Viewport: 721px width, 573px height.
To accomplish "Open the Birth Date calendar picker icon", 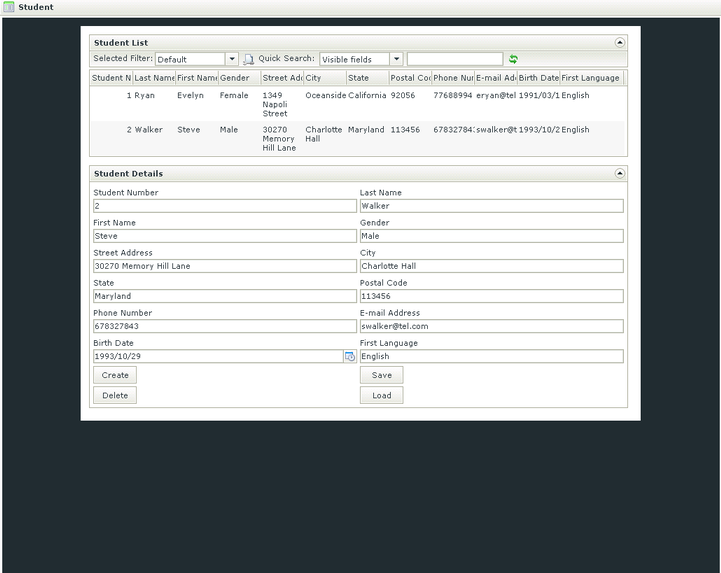I will click(350, 356).
